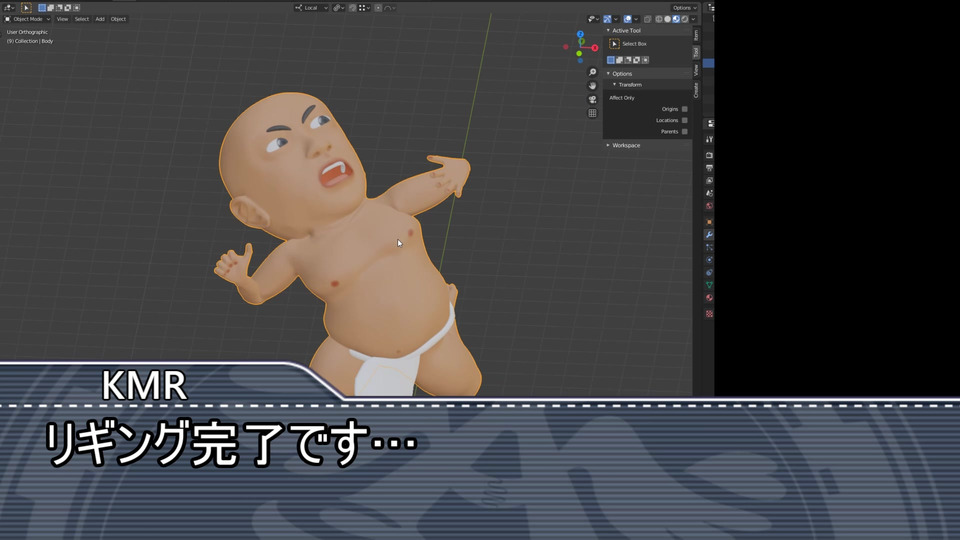Open the Object menu
The width and height of the screenshot is (960, 540).
(x=118, y=19)
